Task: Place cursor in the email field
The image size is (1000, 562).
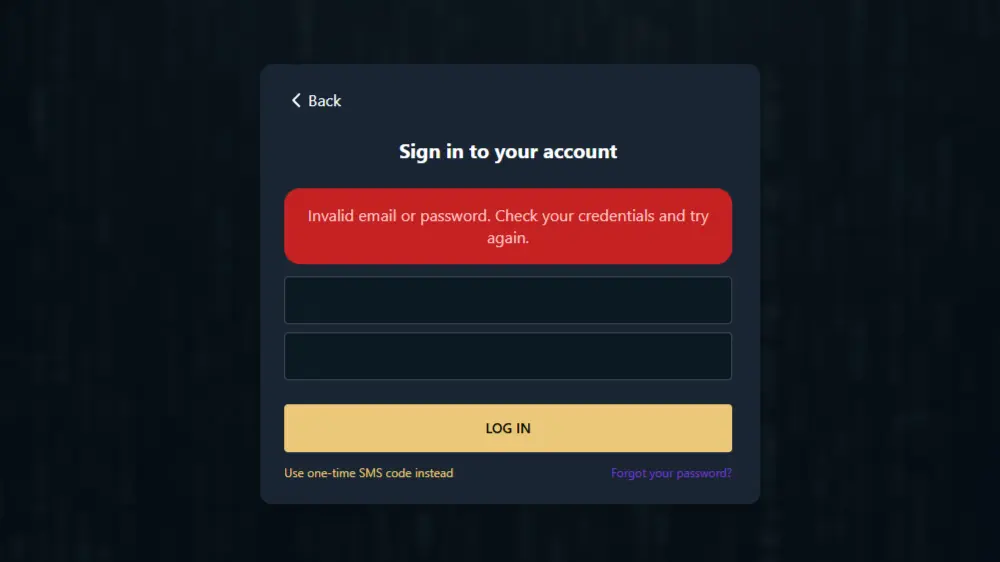Action: [508, 300]
